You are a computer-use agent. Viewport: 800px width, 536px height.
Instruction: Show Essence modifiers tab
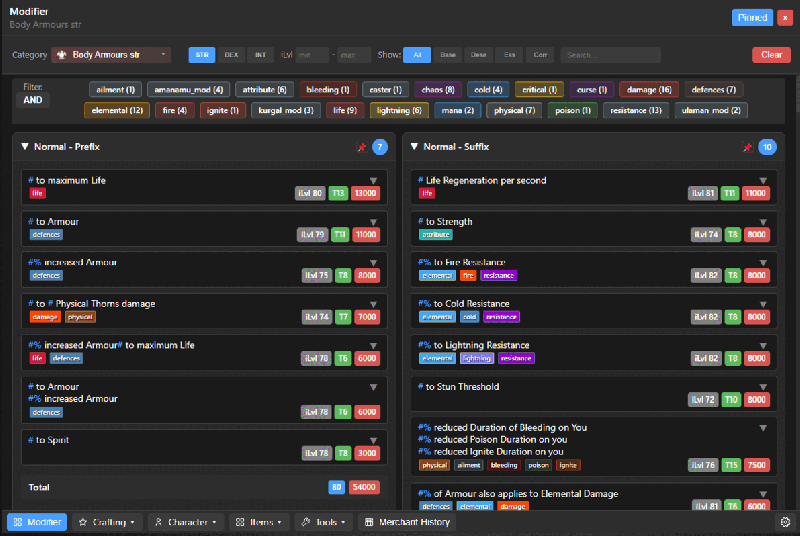(509, 55)
